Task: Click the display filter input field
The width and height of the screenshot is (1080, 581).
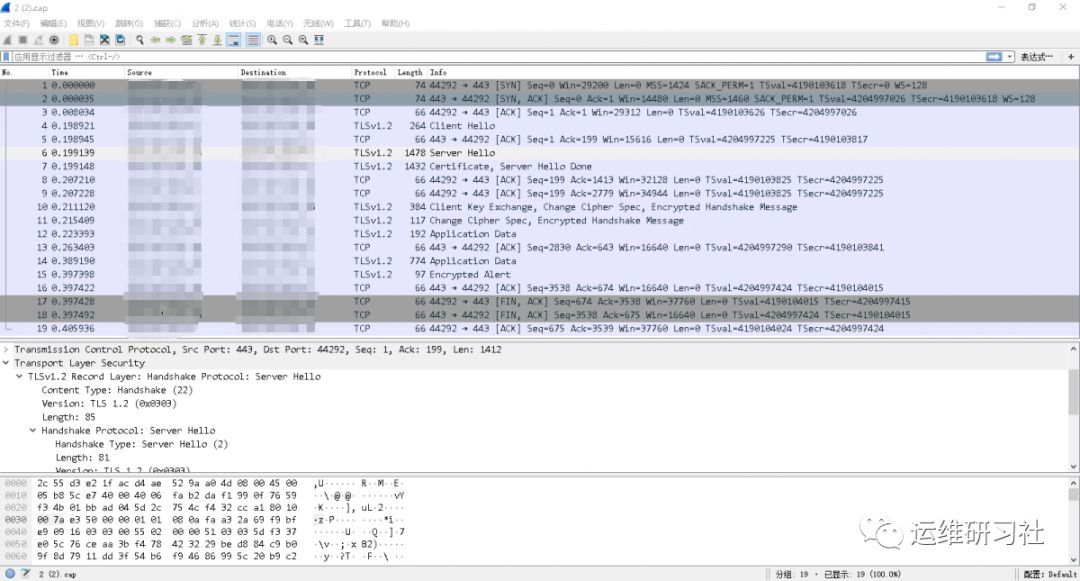Action: (x=497, y=56)
